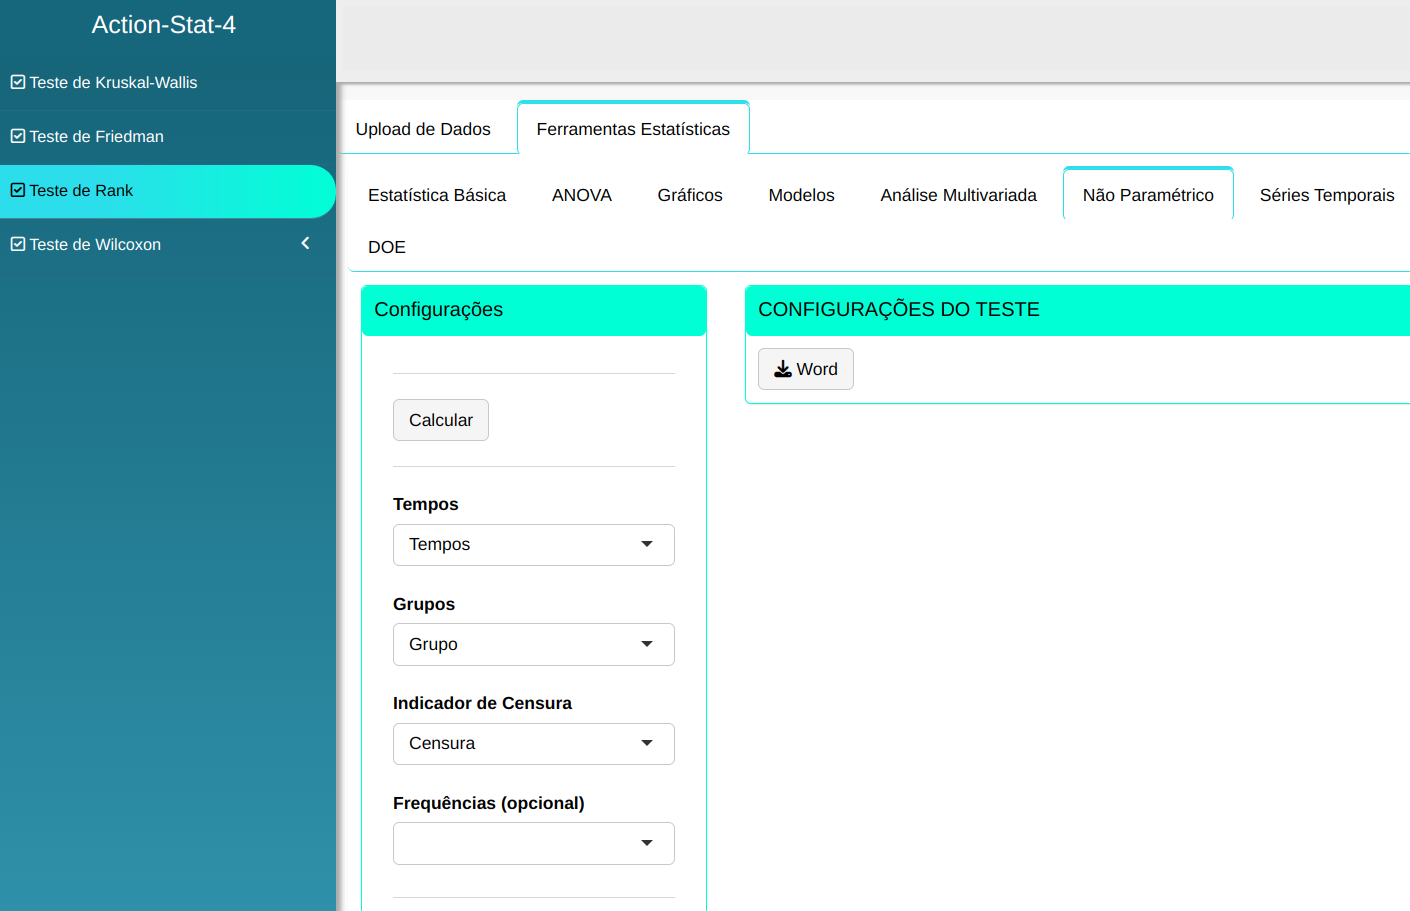Screen dimensions: 1410x911
Task: Open the Séries Temporais tab
Action: click(1326, 195)
